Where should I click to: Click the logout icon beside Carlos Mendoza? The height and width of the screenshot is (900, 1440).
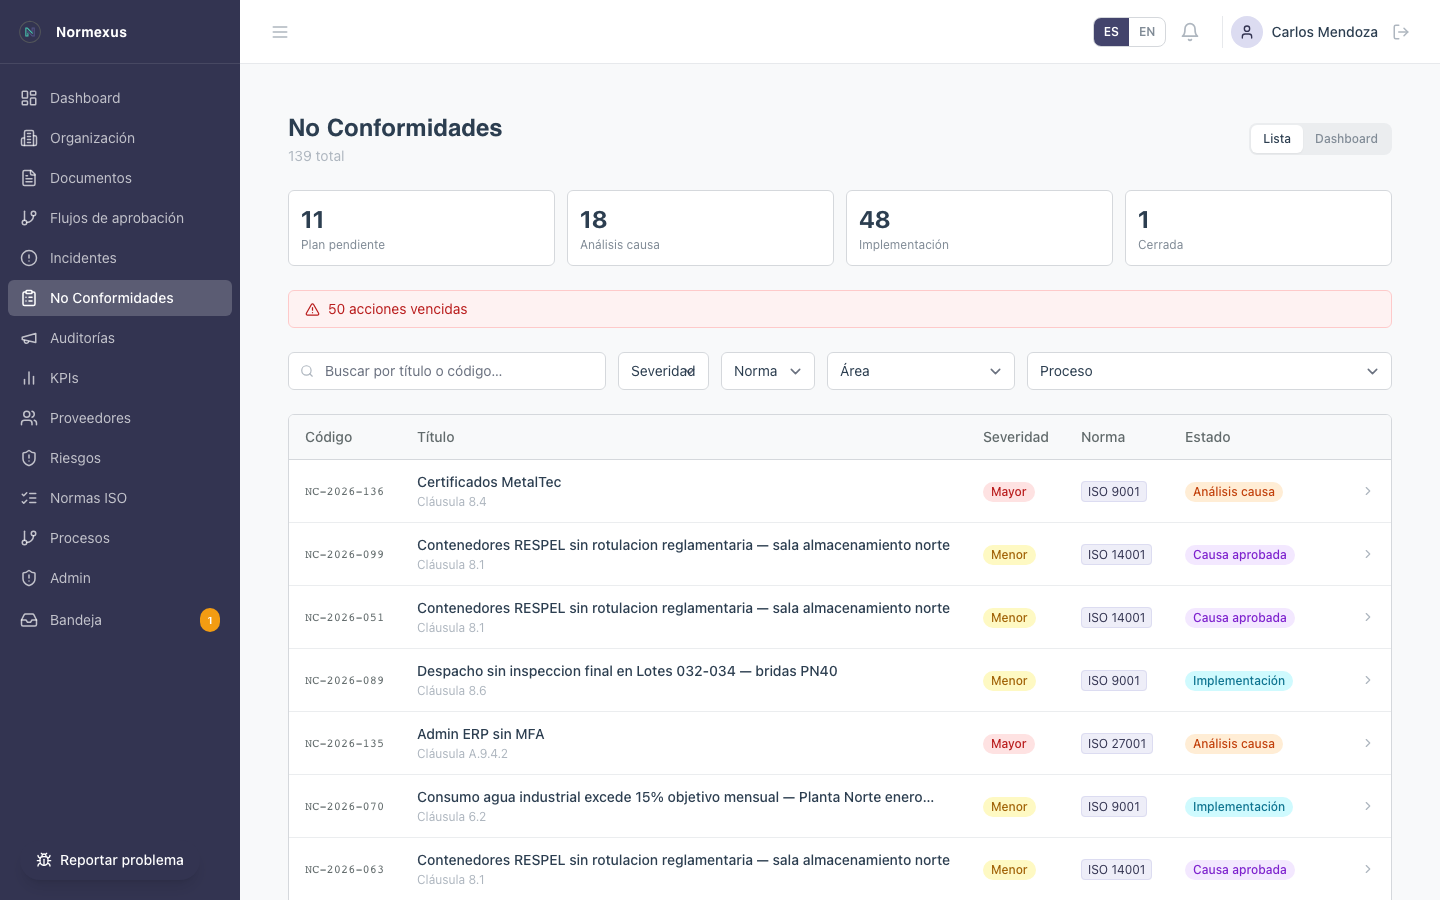pos(1401,32)
